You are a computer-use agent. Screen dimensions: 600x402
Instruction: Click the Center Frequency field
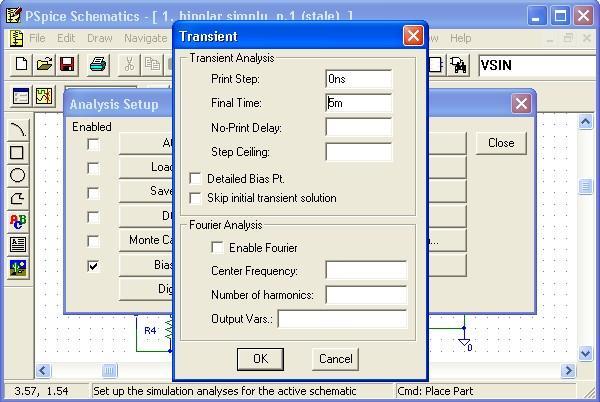366,270
